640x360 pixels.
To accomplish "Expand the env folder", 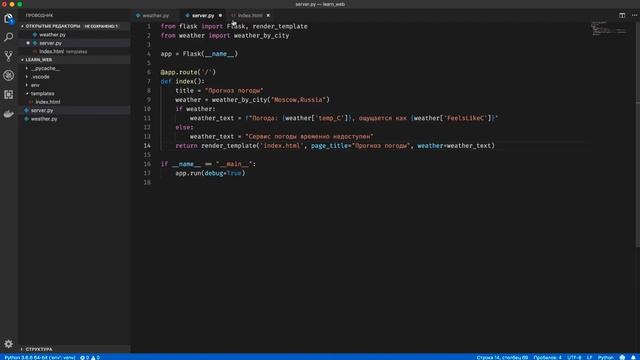I will point(35,85).
